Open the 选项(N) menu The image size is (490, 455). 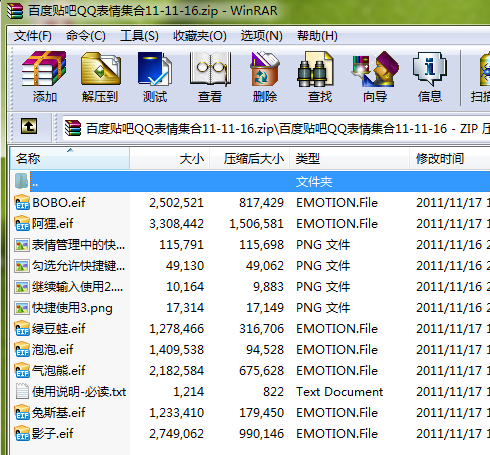[262, 36]
